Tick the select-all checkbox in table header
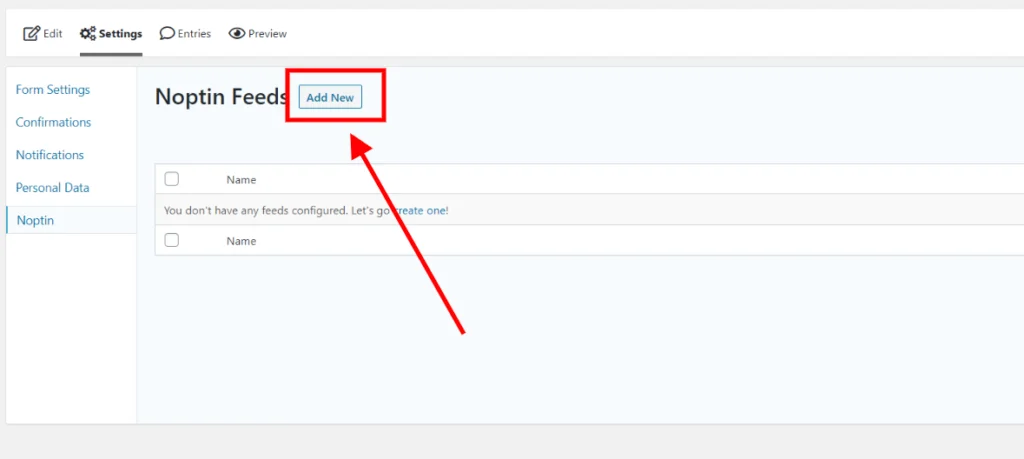The height and width of the screenshot is (459, 1024). [172, 179]
